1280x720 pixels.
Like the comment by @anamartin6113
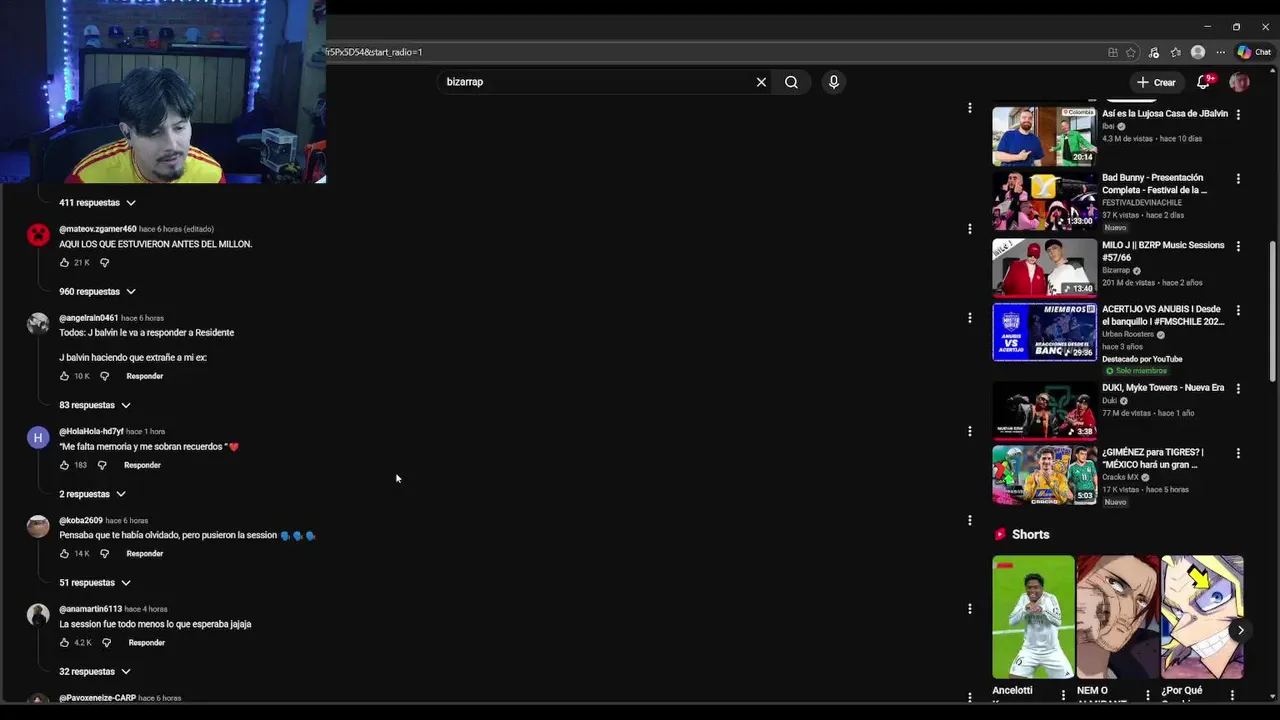64,643
